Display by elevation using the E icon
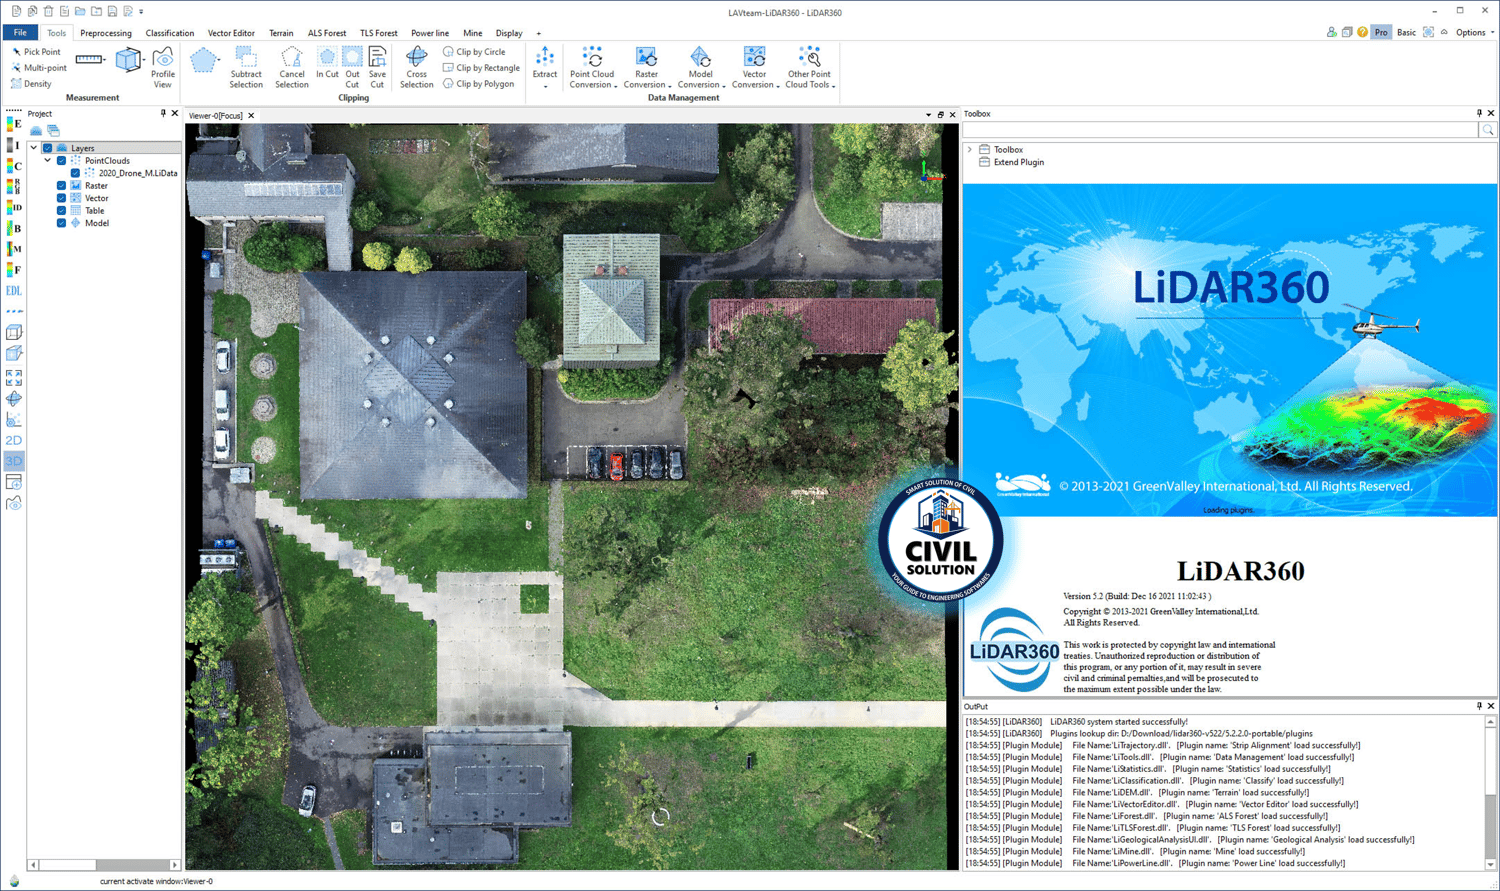1500x891 pixels. click(x=14, y=124)
